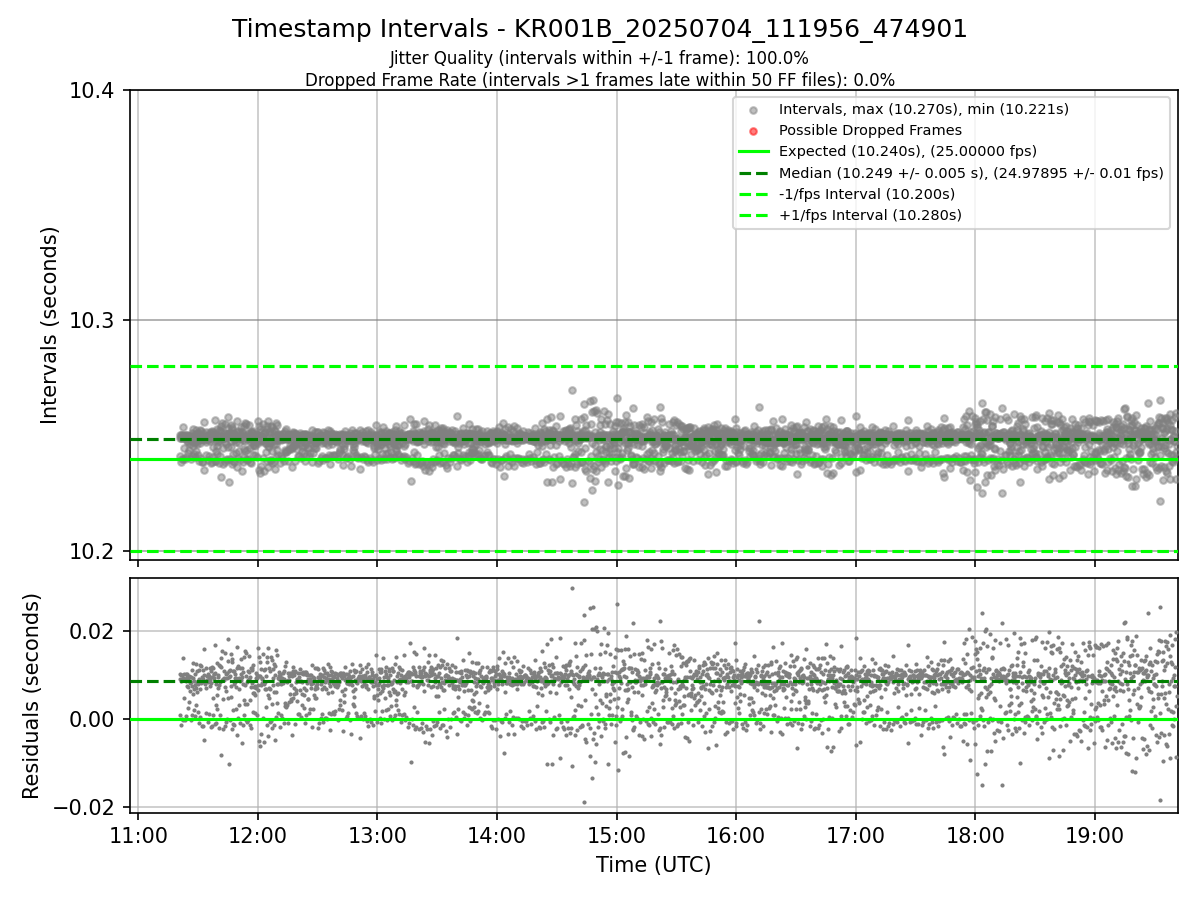The width and height of the screenshot is (1200, 900).
Task: Click the dark dashed Median legend line
Action: coord(754,173)
